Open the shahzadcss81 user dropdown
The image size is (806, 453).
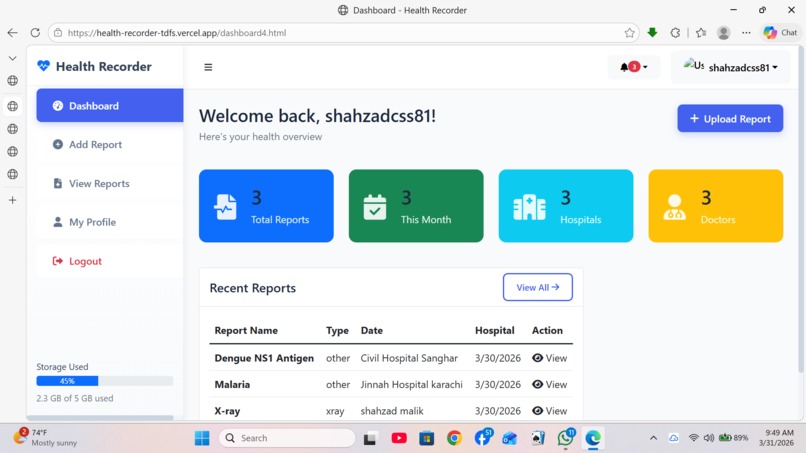[x=730, y=67]
